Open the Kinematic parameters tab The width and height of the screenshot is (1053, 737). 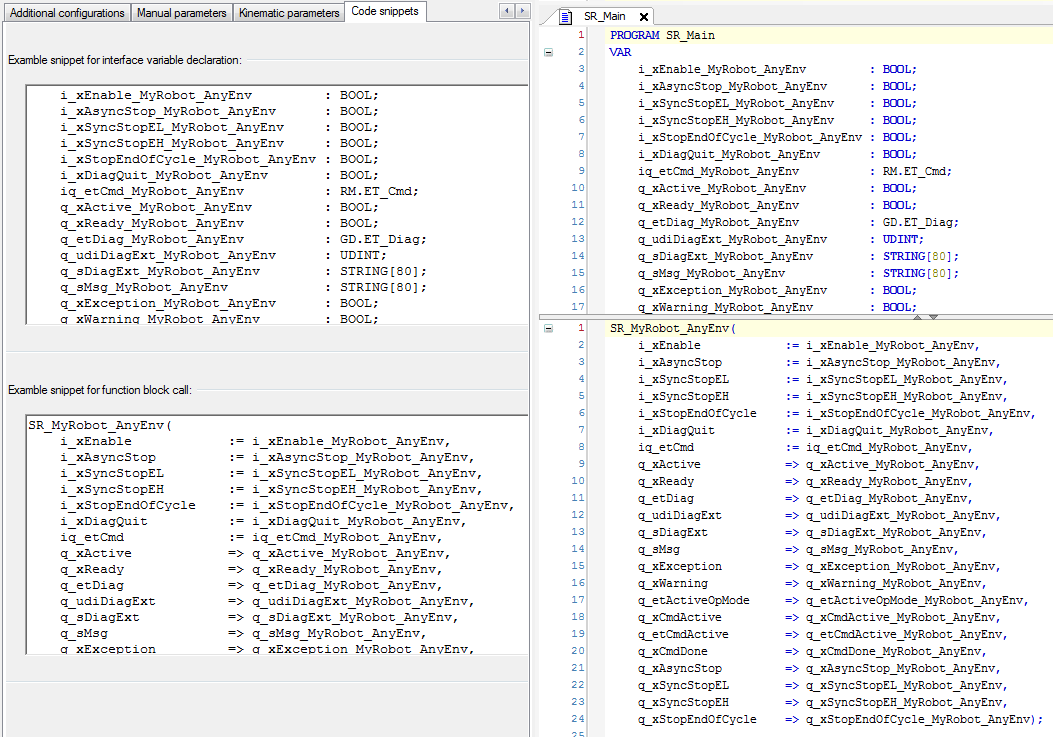tap(290, 13)
